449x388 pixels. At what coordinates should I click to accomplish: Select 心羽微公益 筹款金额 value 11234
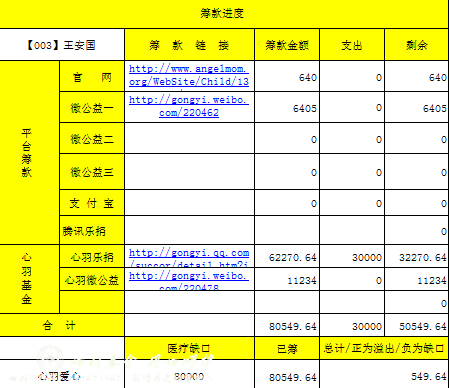pyautogui.click(x=287, y=279)
